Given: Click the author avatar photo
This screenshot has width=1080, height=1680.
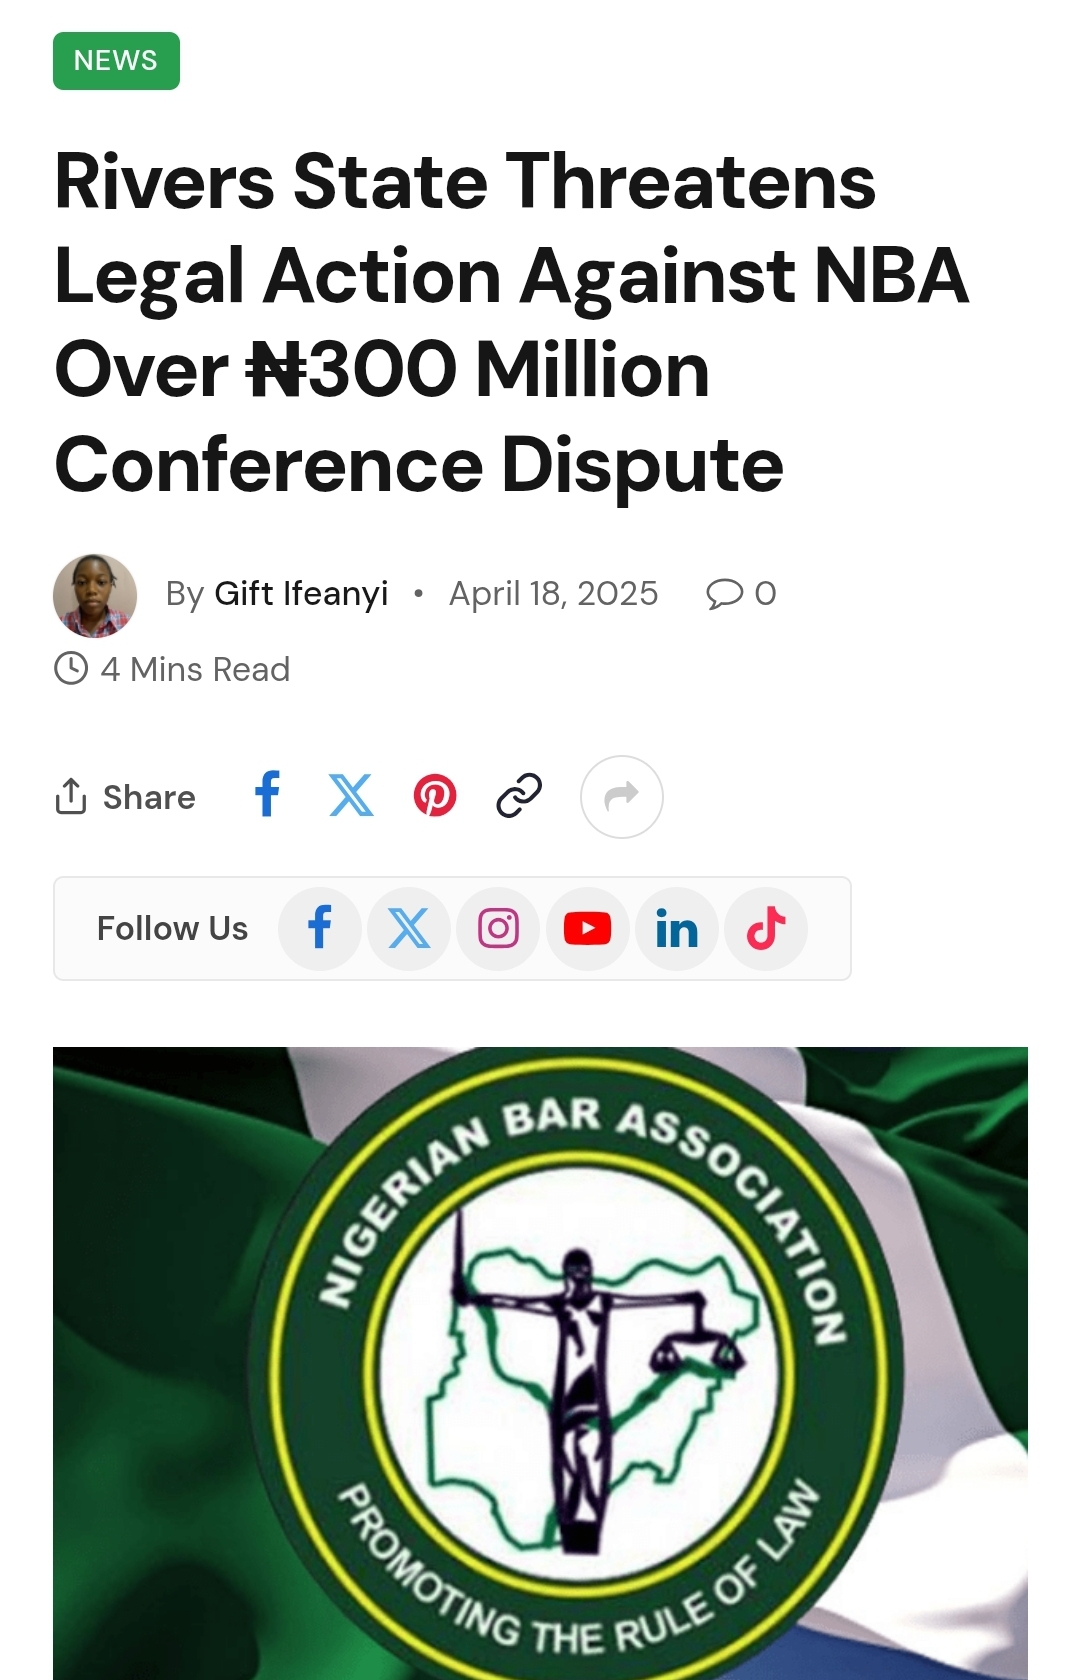Looking at the screenshot, I should (x=95, y=596).
